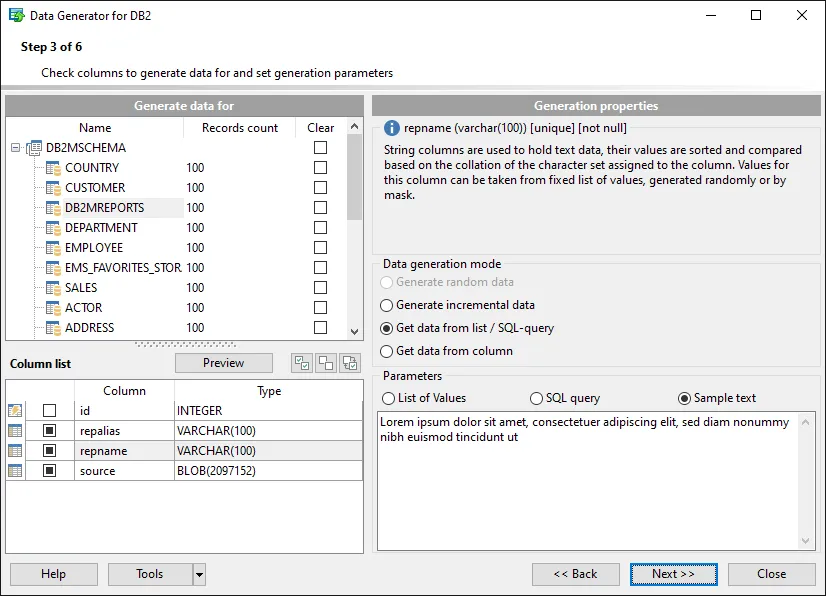The width and height of the screenshot is (826, 596).
Task: Click the COUNTRY table icon
Action: [53, 168]
